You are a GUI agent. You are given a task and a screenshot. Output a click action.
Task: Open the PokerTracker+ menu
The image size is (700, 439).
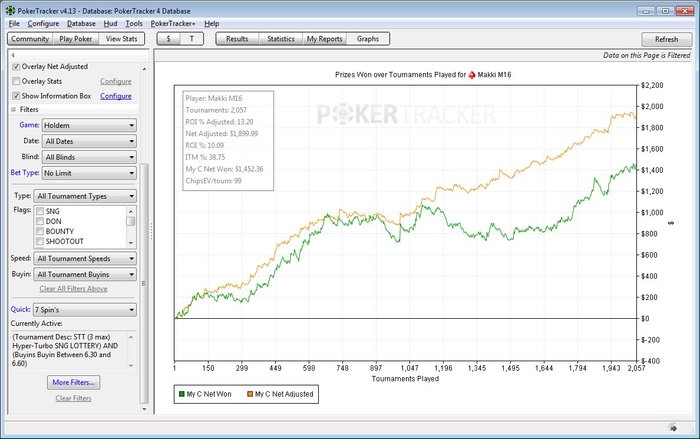[173, 24]
